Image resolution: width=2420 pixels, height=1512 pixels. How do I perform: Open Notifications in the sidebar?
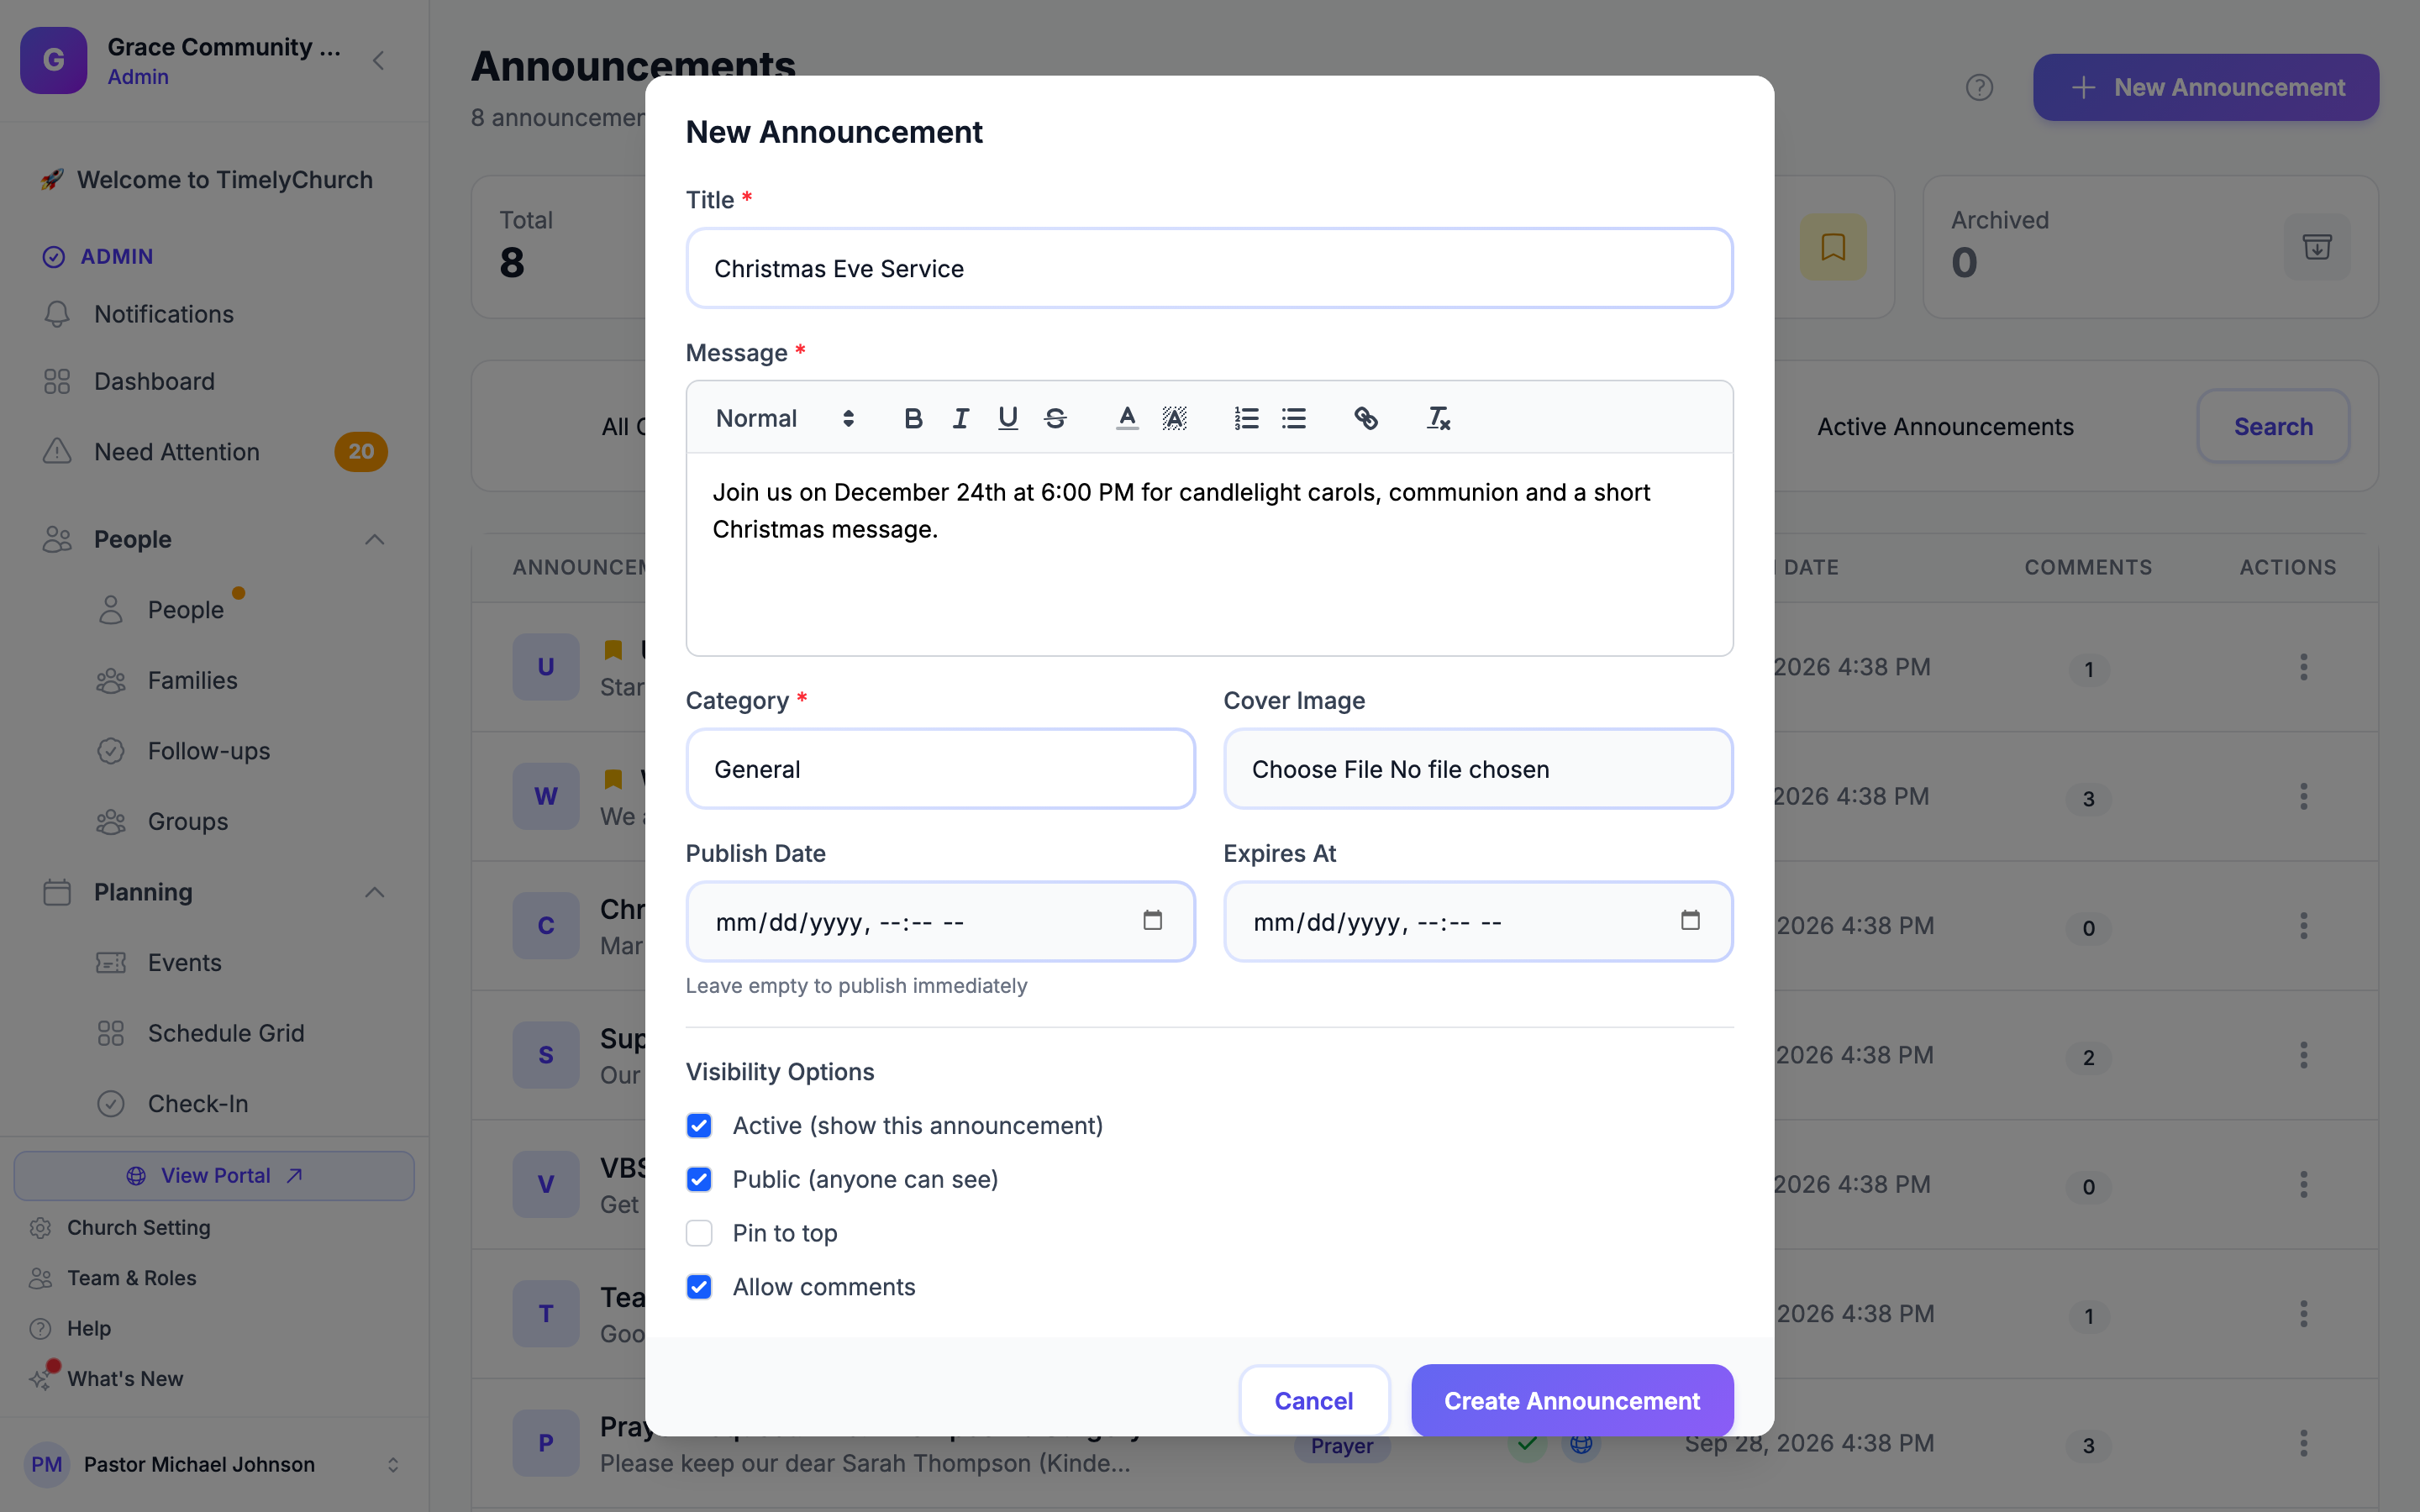click(164, 314)
